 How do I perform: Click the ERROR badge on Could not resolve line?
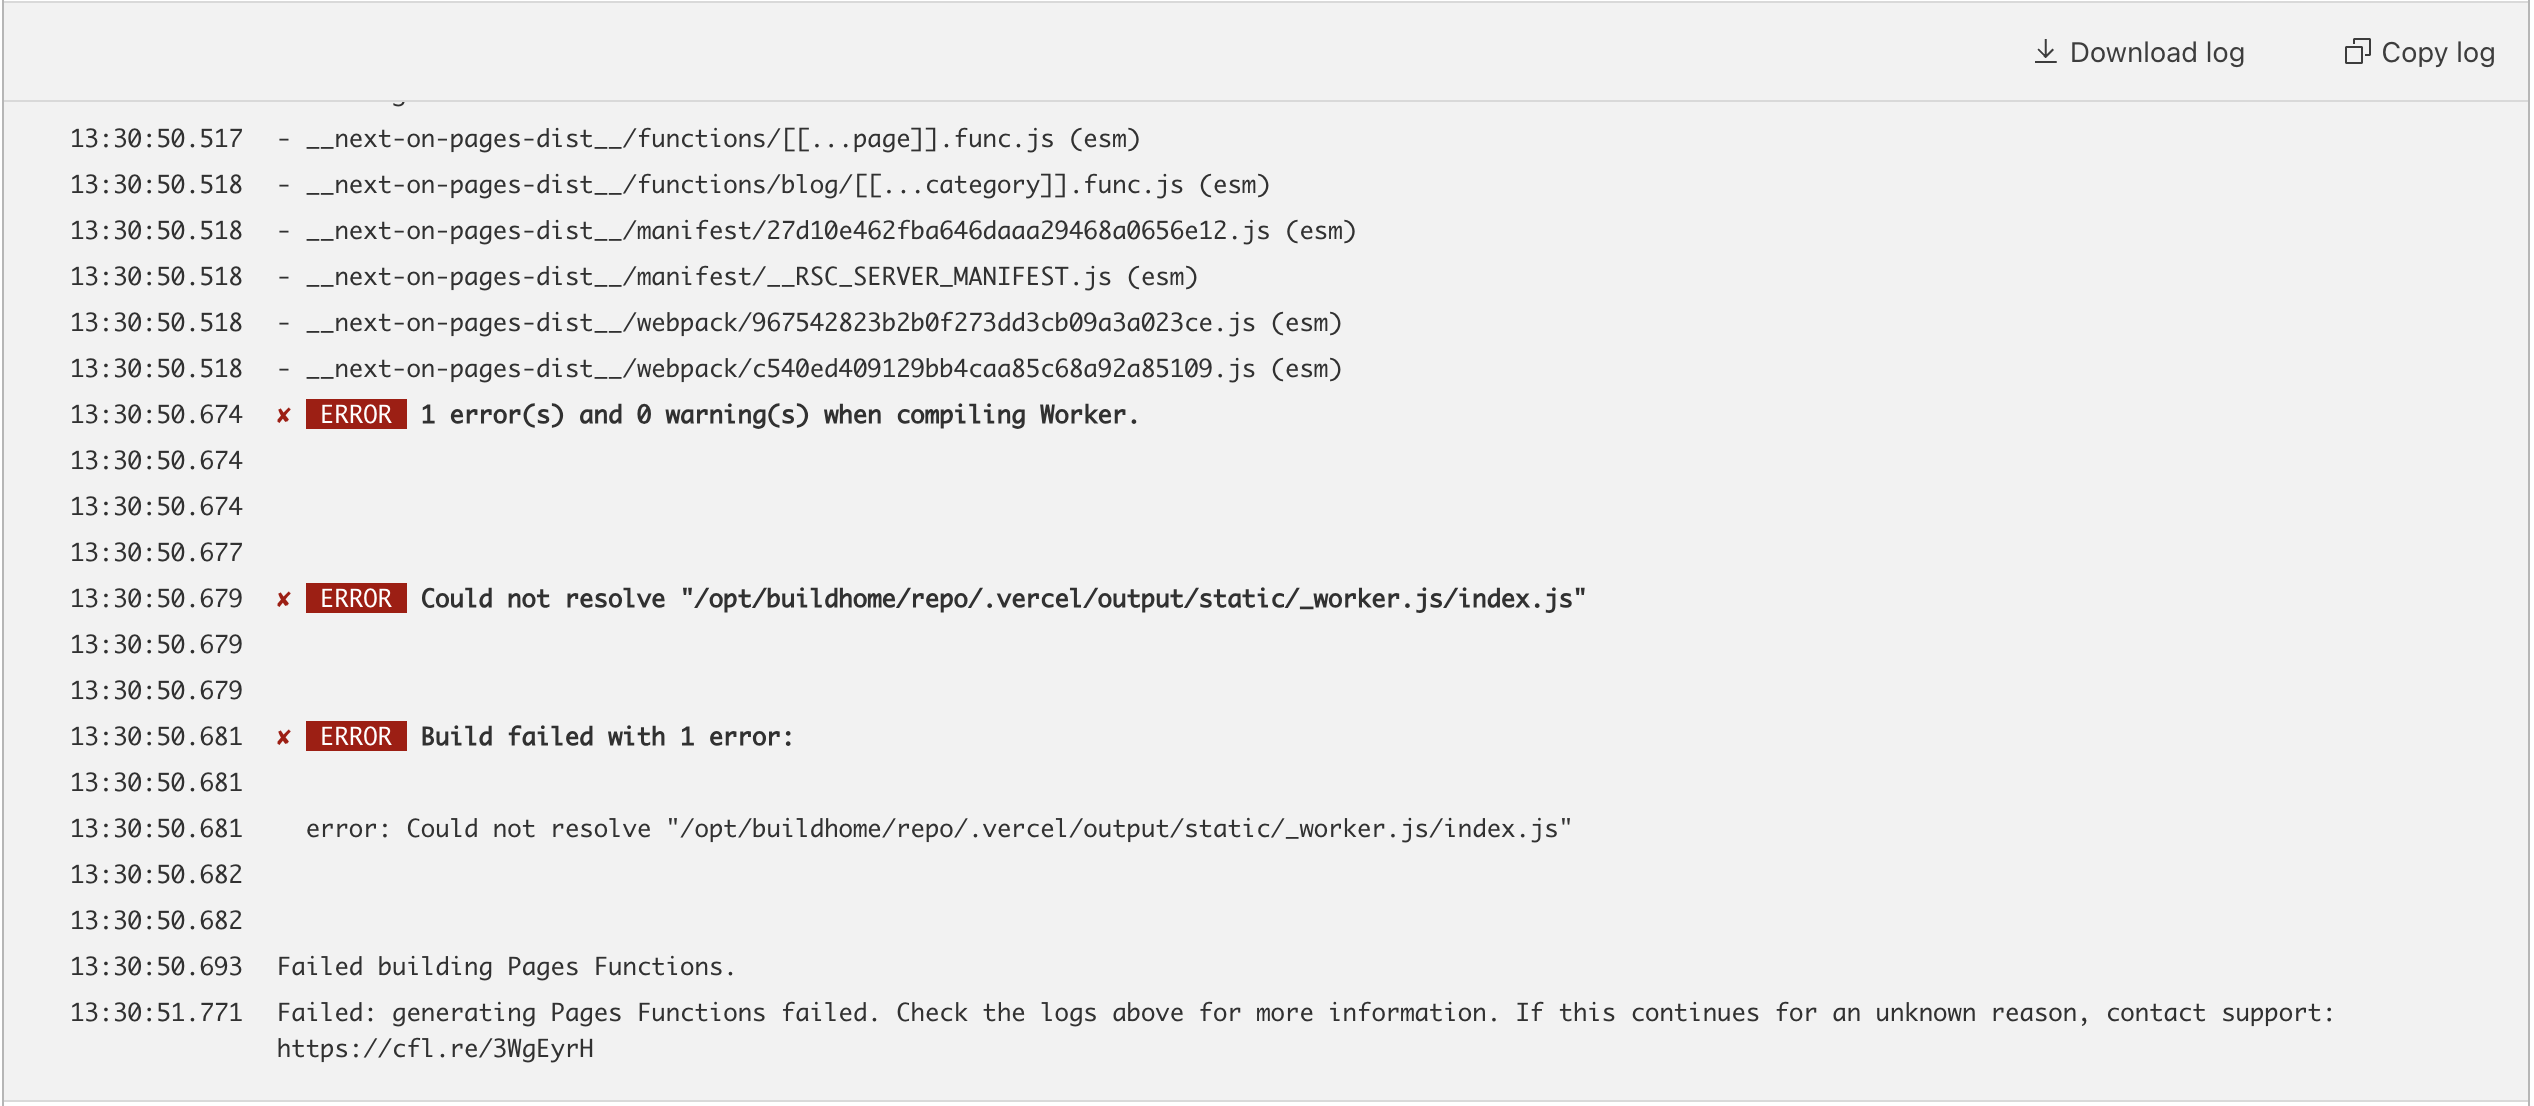pyautogui.click(x=356, y=598)
